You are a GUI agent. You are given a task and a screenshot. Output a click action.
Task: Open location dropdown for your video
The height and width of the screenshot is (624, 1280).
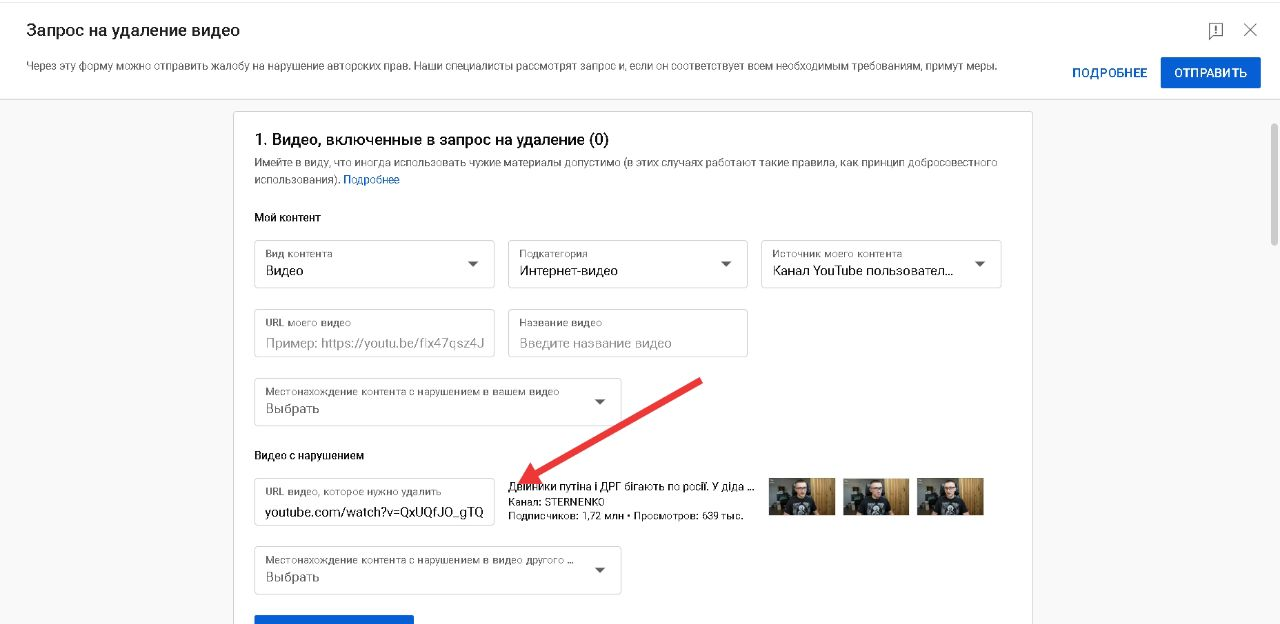(437, 402)
